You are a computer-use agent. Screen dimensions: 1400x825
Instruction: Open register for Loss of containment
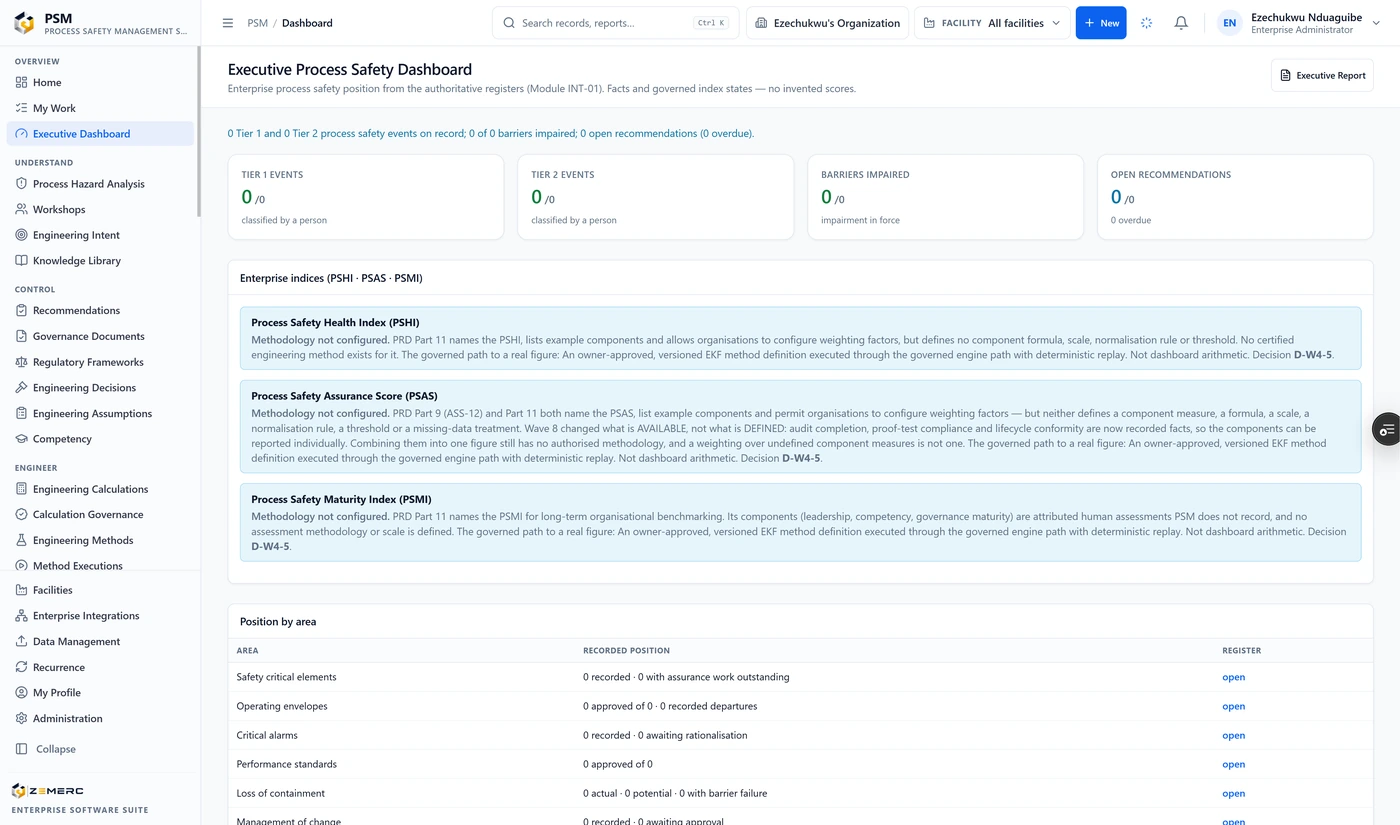point(1233,793)
